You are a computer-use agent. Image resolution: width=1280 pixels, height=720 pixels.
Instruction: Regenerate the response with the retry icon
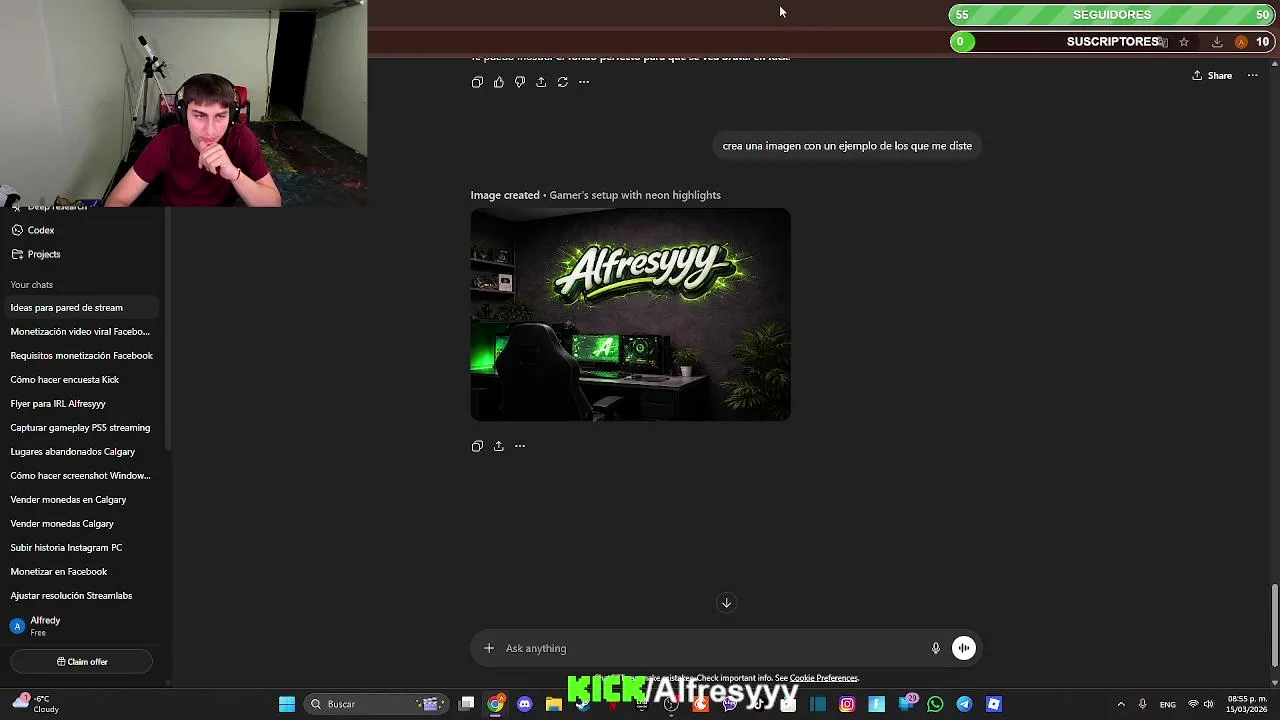(x=563, y=82)
